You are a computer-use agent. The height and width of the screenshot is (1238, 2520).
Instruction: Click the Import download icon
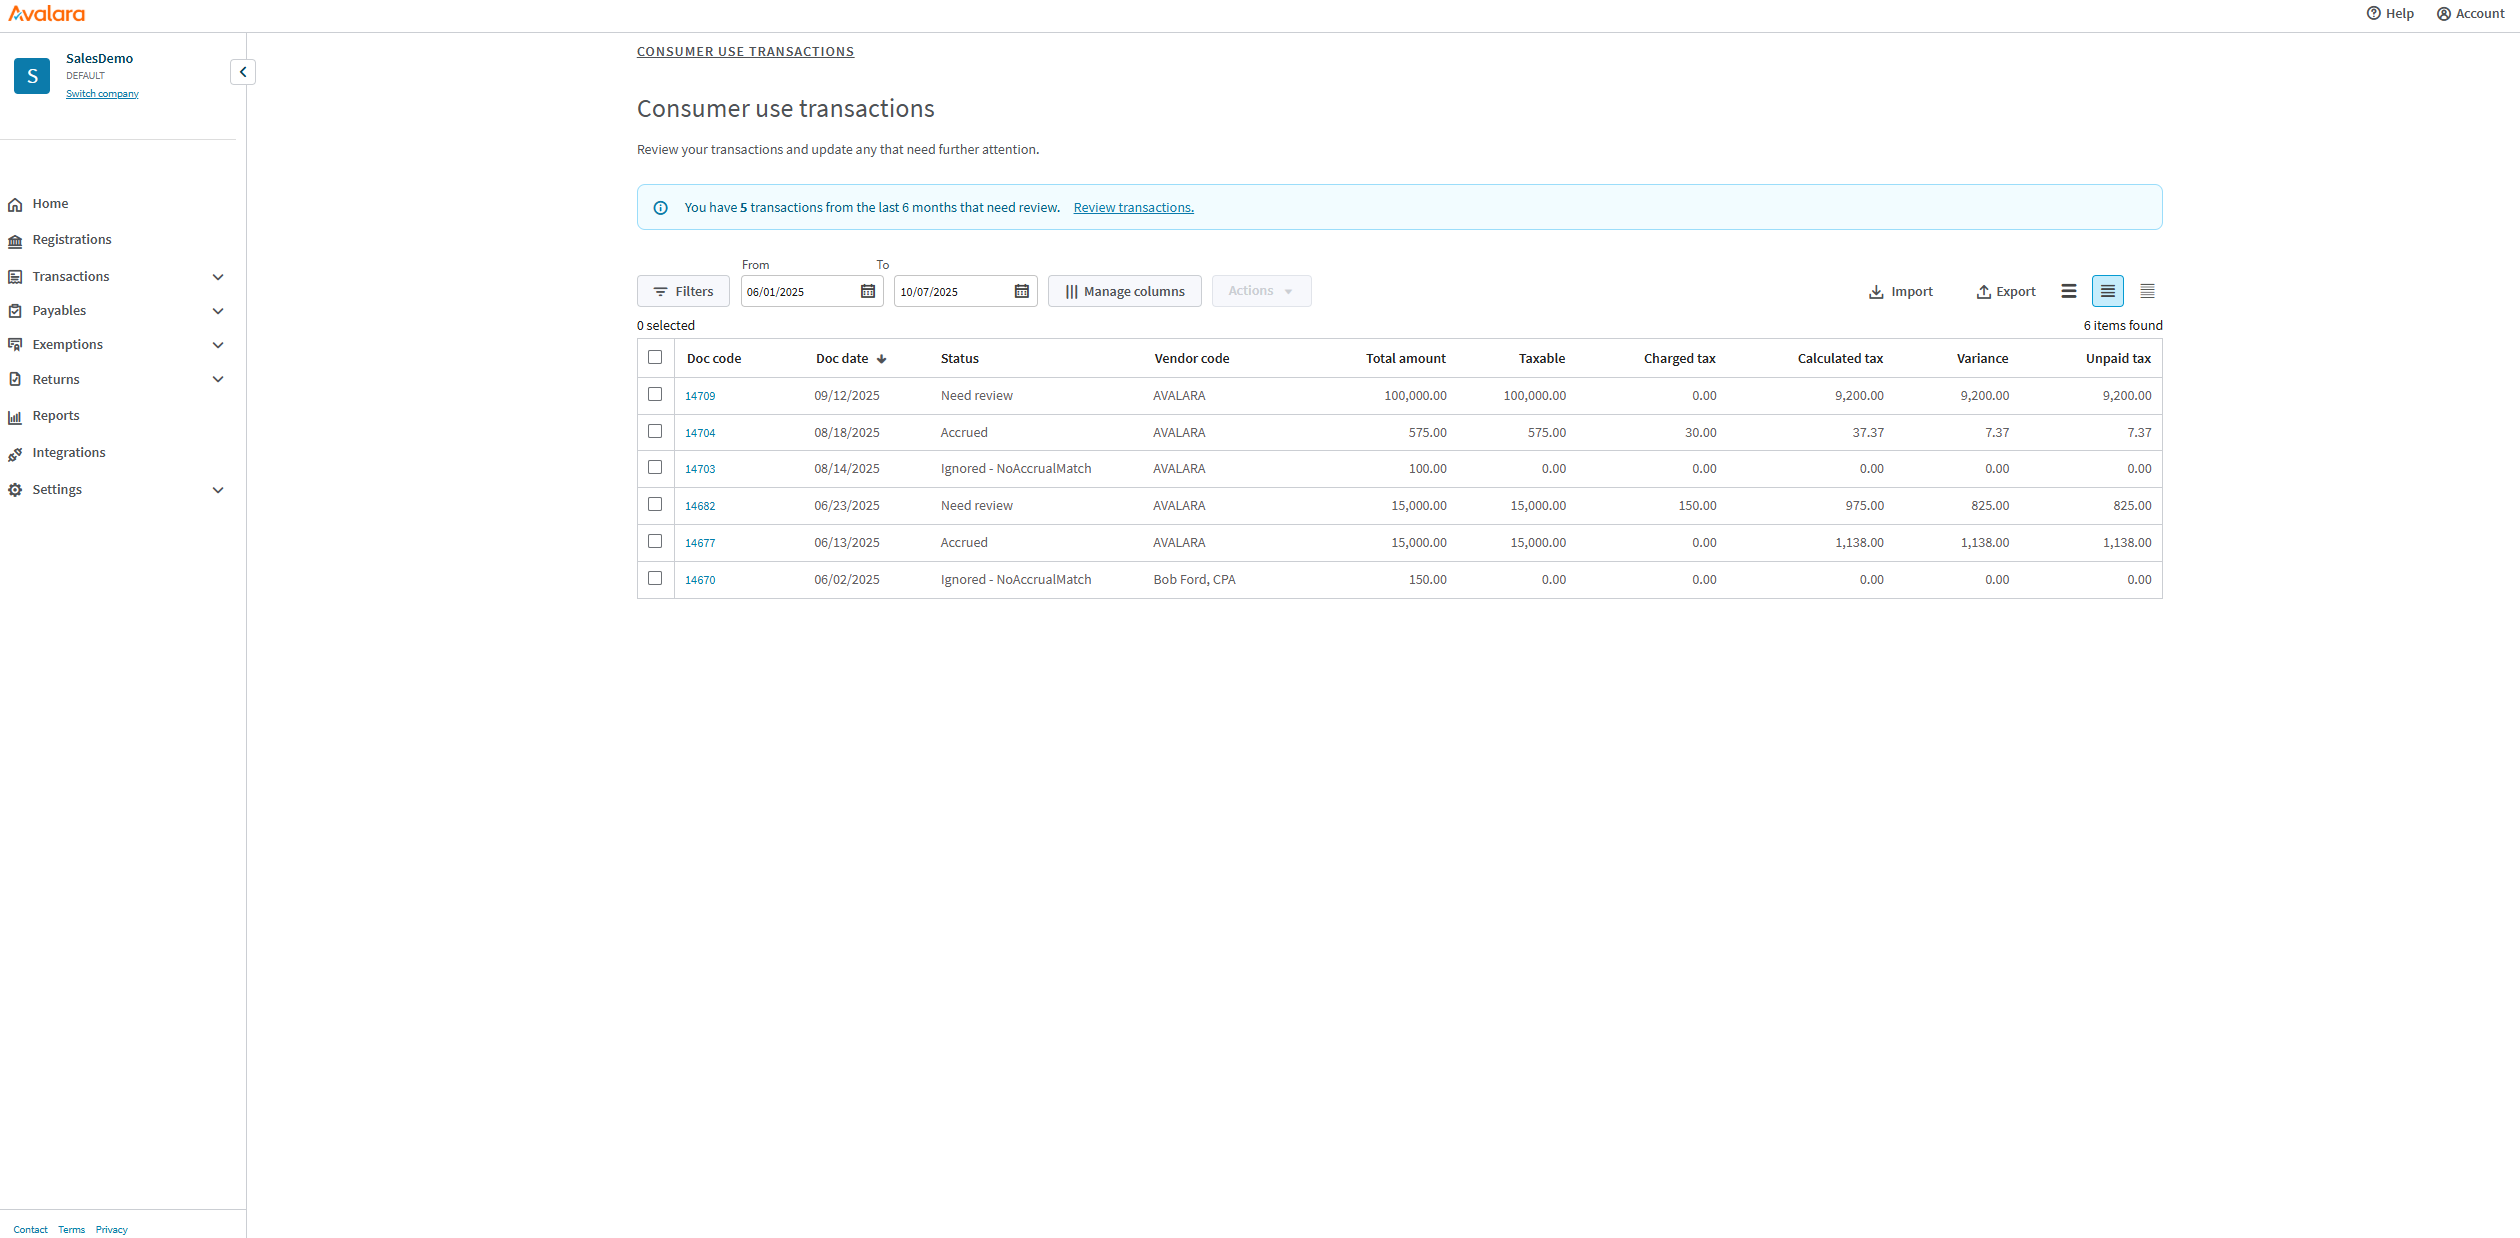1876,292
